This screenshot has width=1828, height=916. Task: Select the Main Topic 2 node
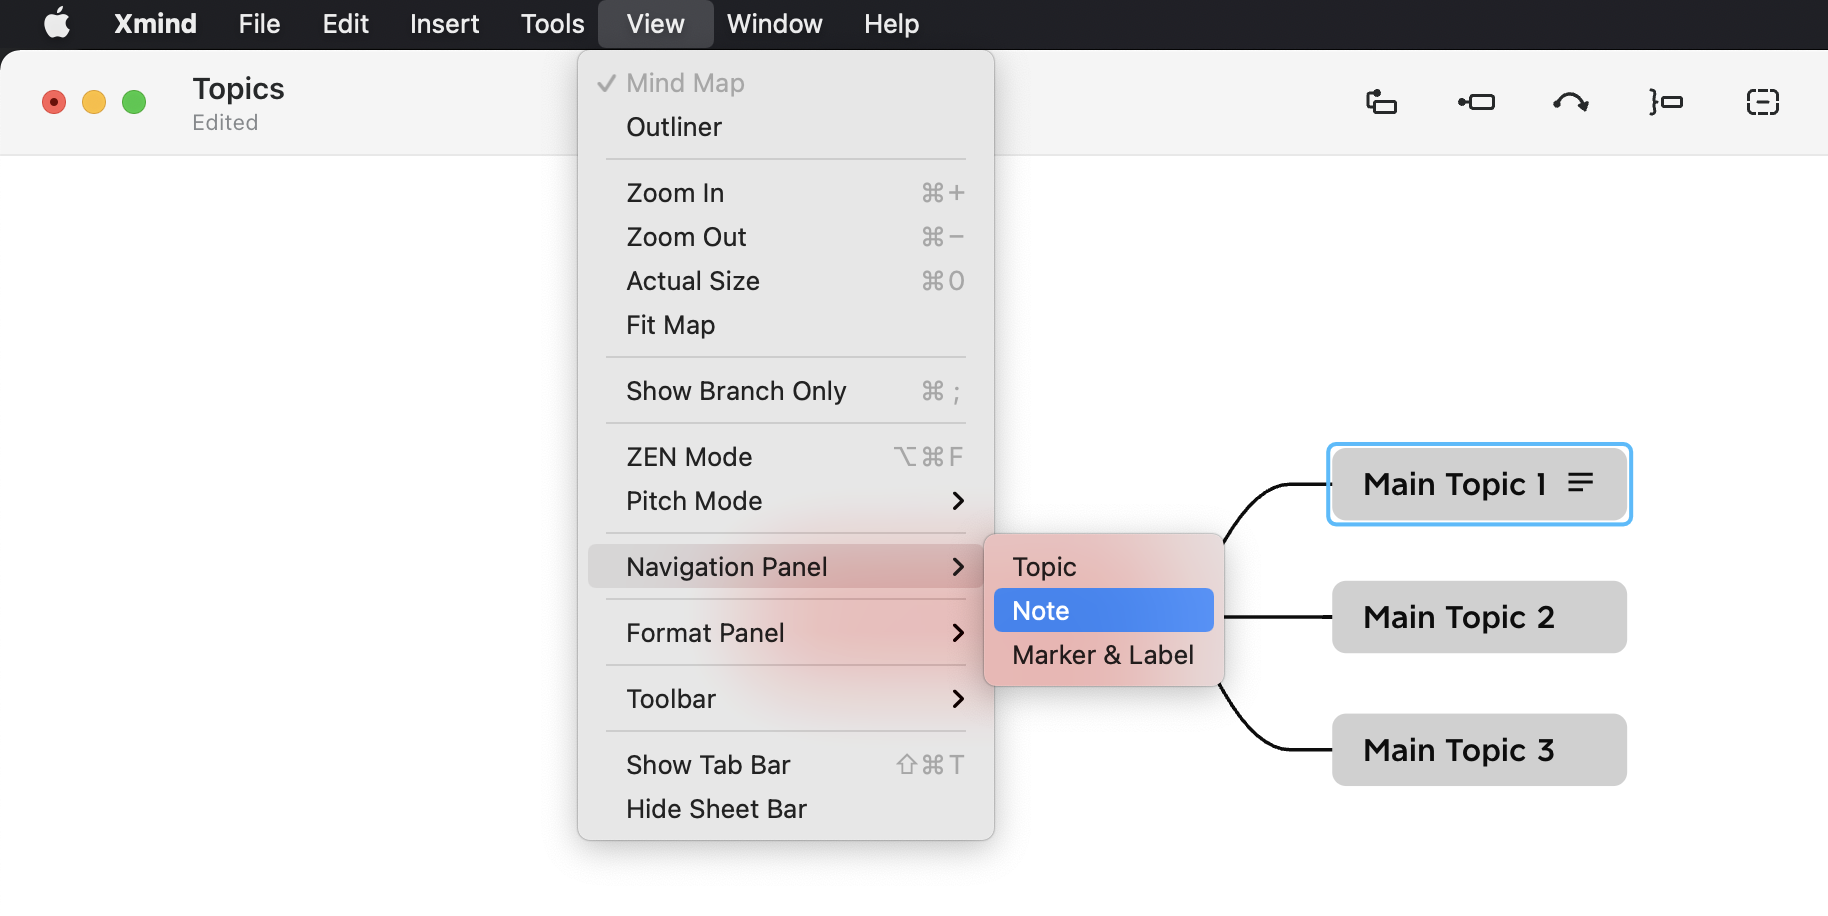(x=1479, y=617)
